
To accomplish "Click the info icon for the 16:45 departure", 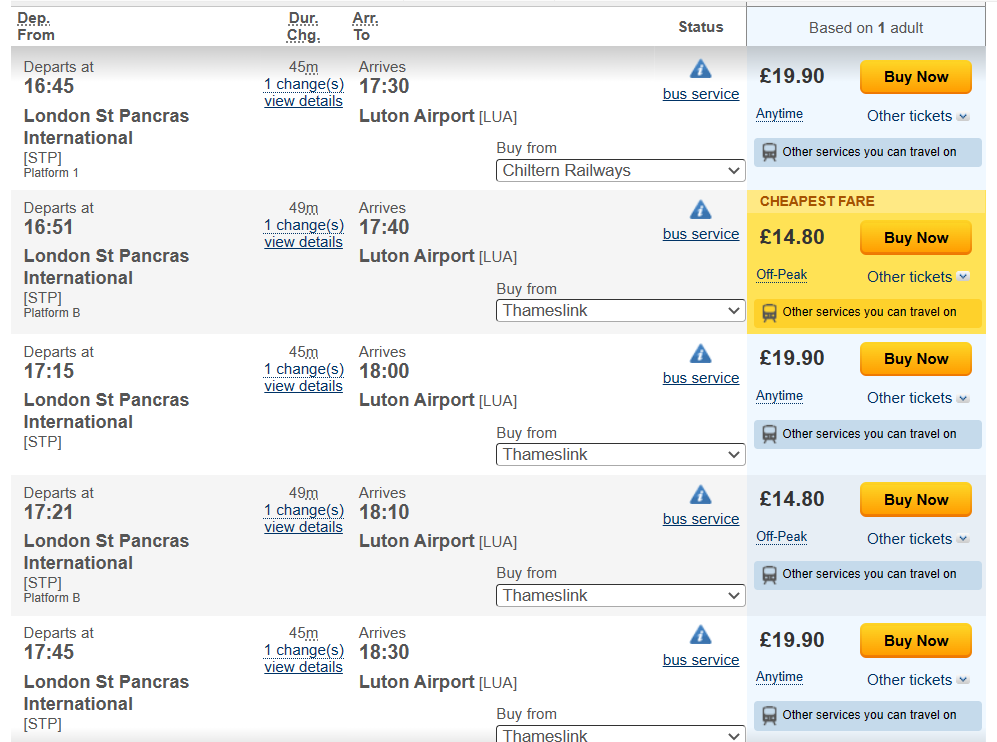I will coord(701,69).
